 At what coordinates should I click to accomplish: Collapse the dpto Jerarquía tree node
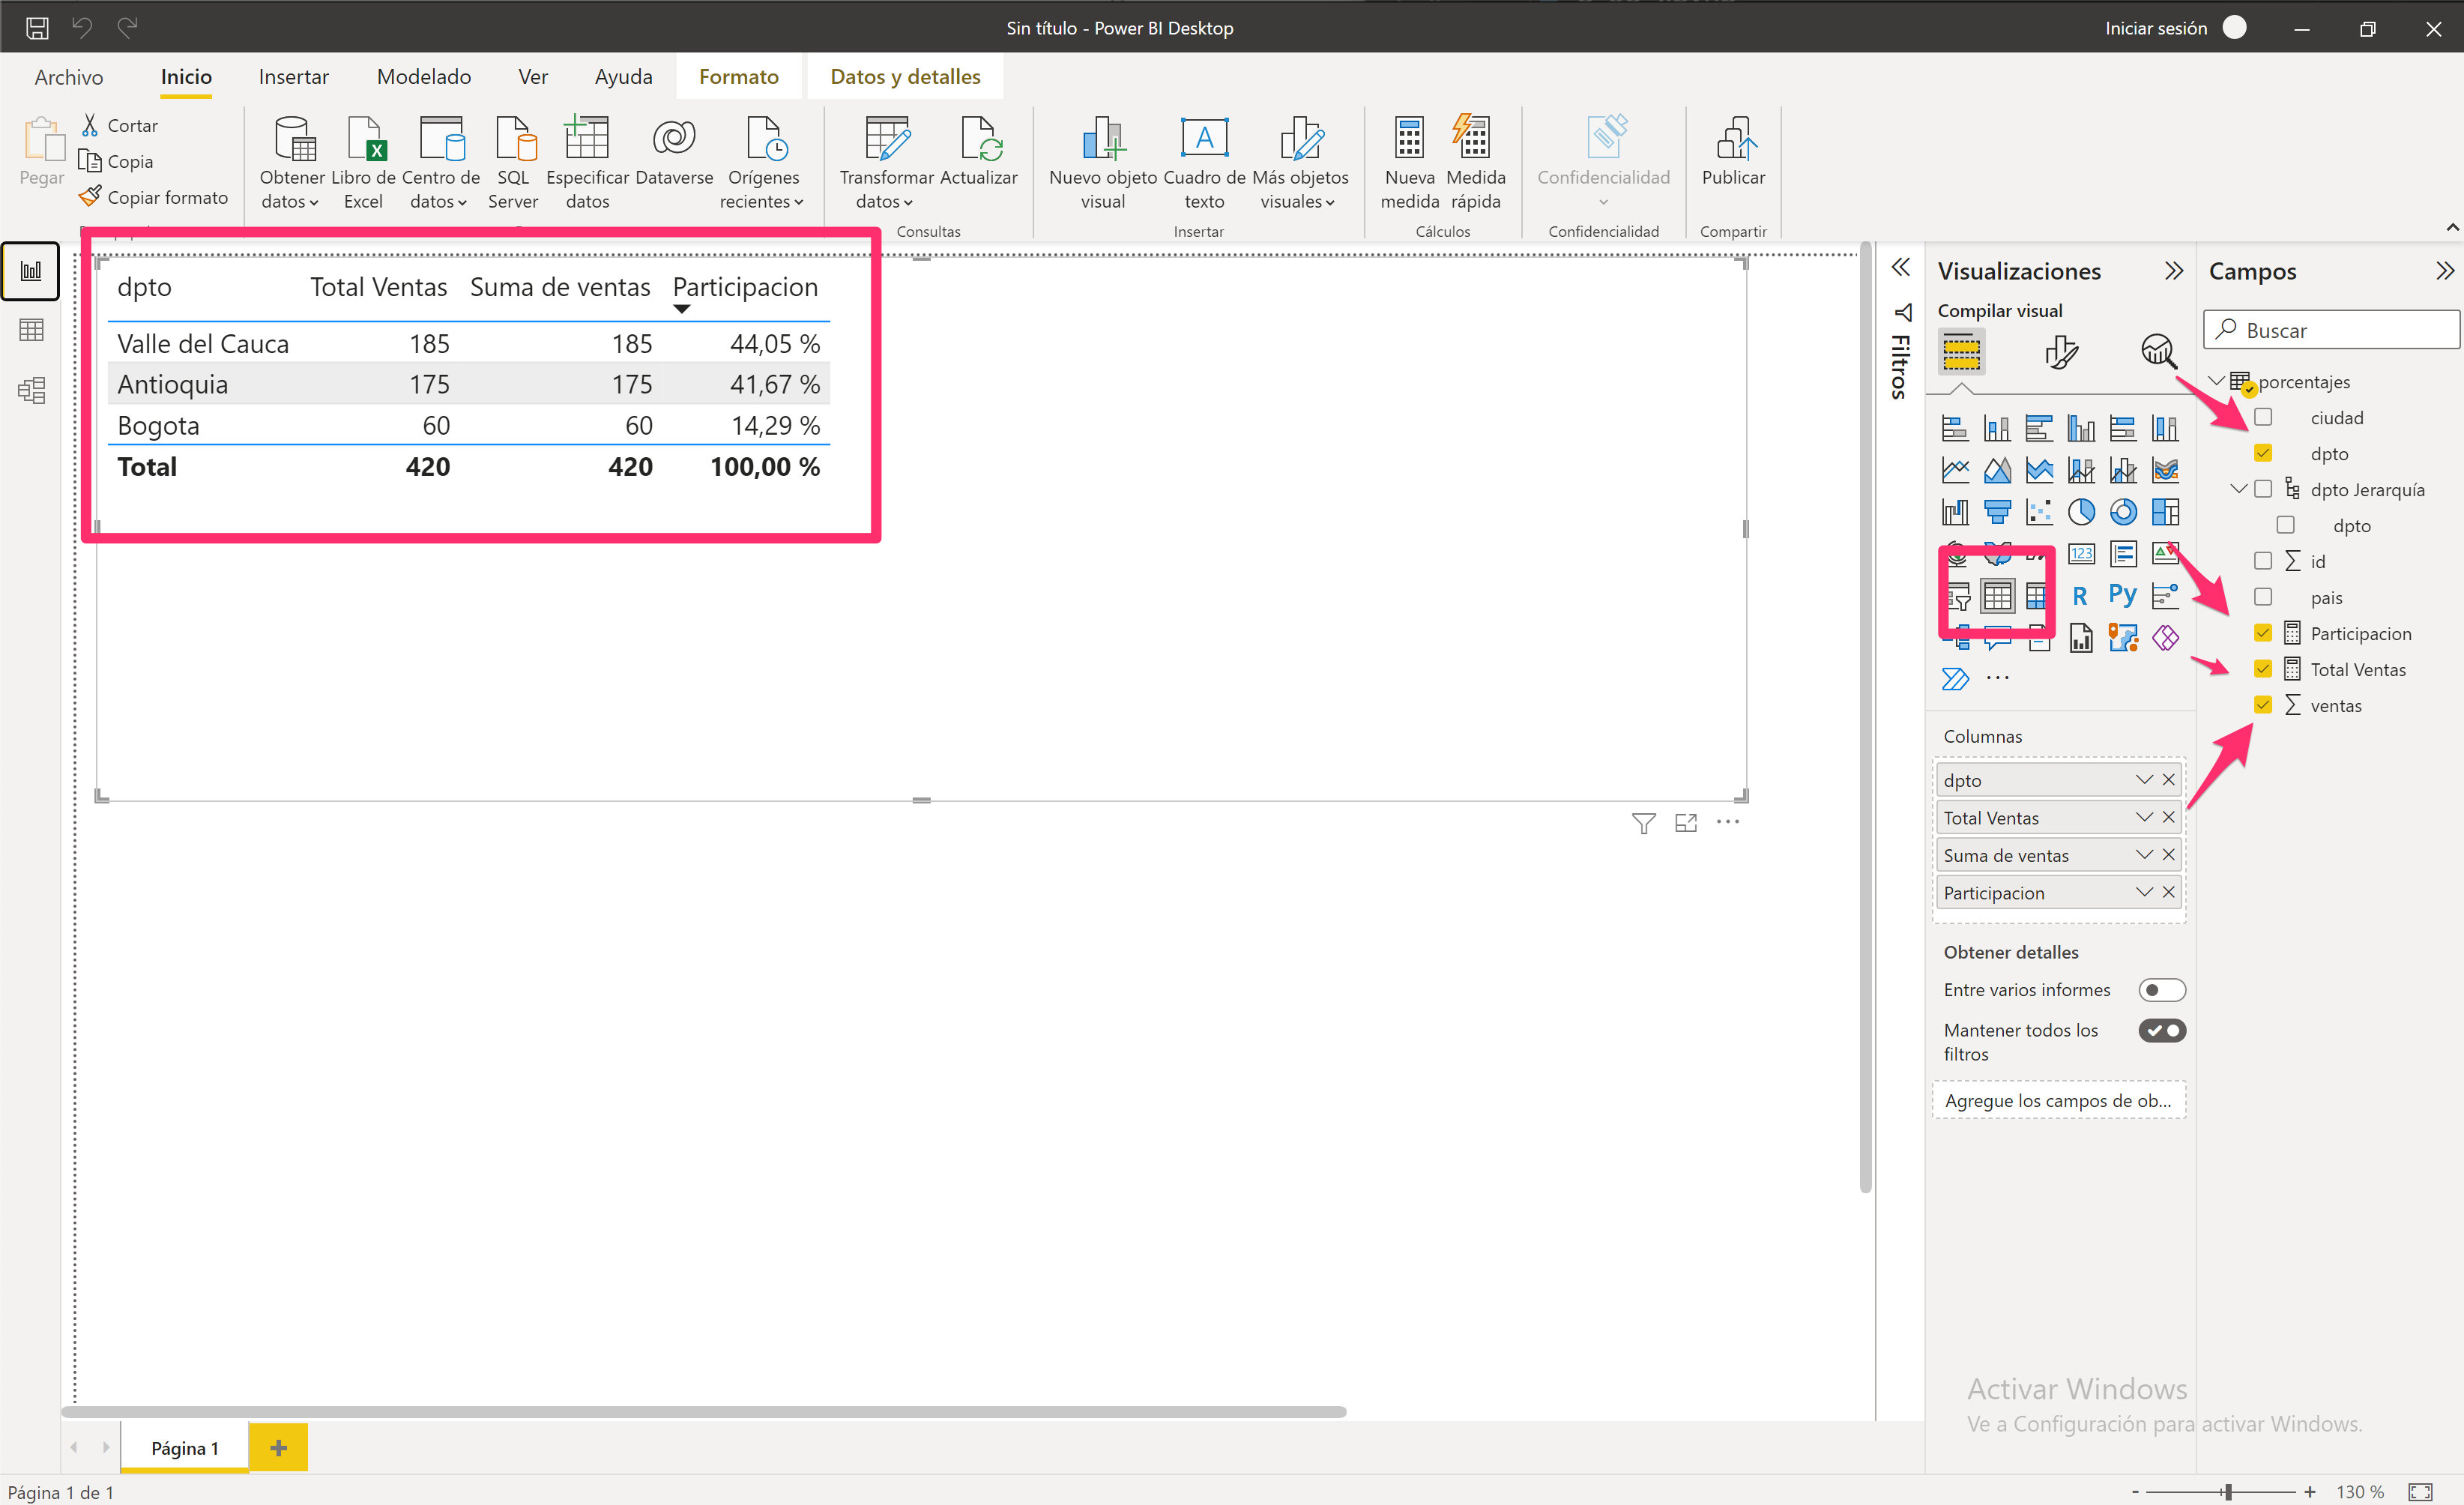tap(2239, 489)
